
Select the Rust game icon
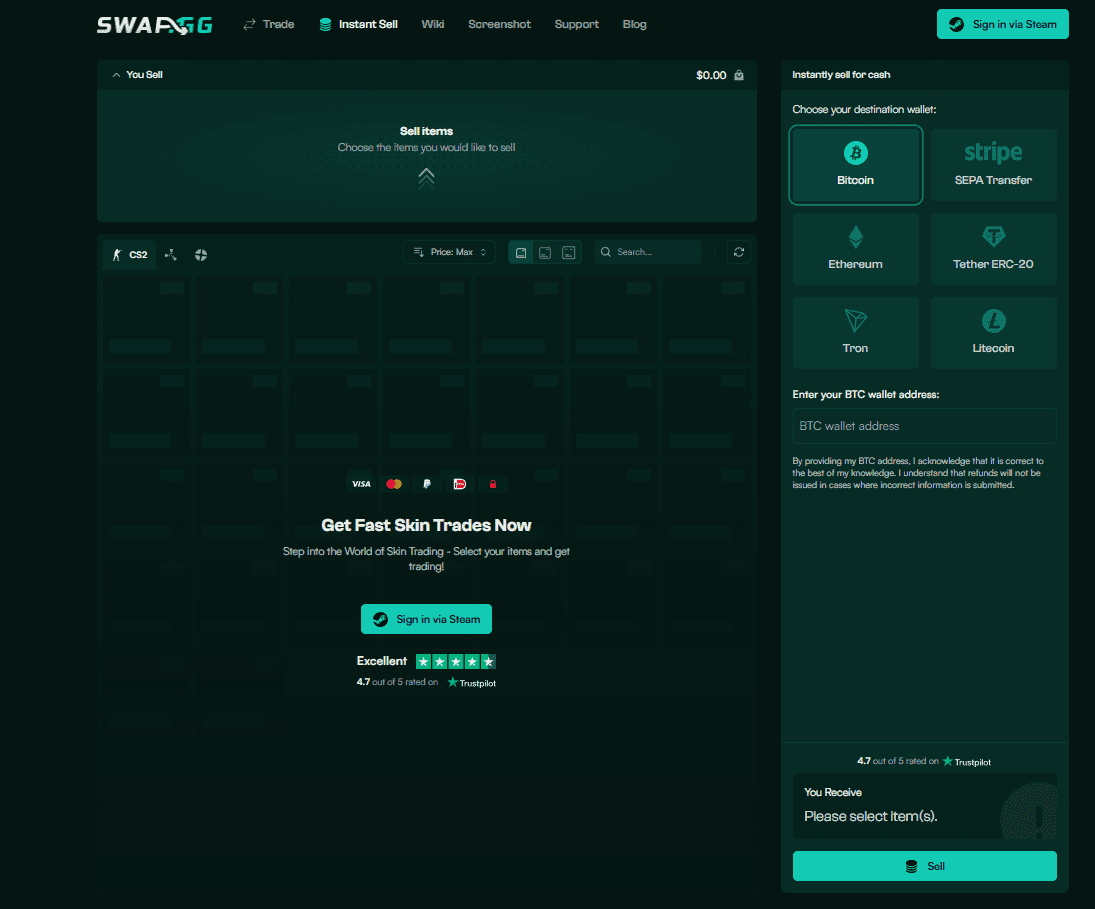[201, 255]
